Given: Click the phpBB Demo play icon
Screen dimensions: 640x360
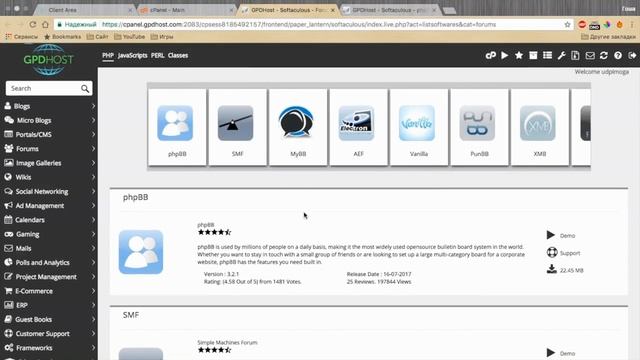Looking at the screenshot, I should pyautogui.click(x=551, y=235).
